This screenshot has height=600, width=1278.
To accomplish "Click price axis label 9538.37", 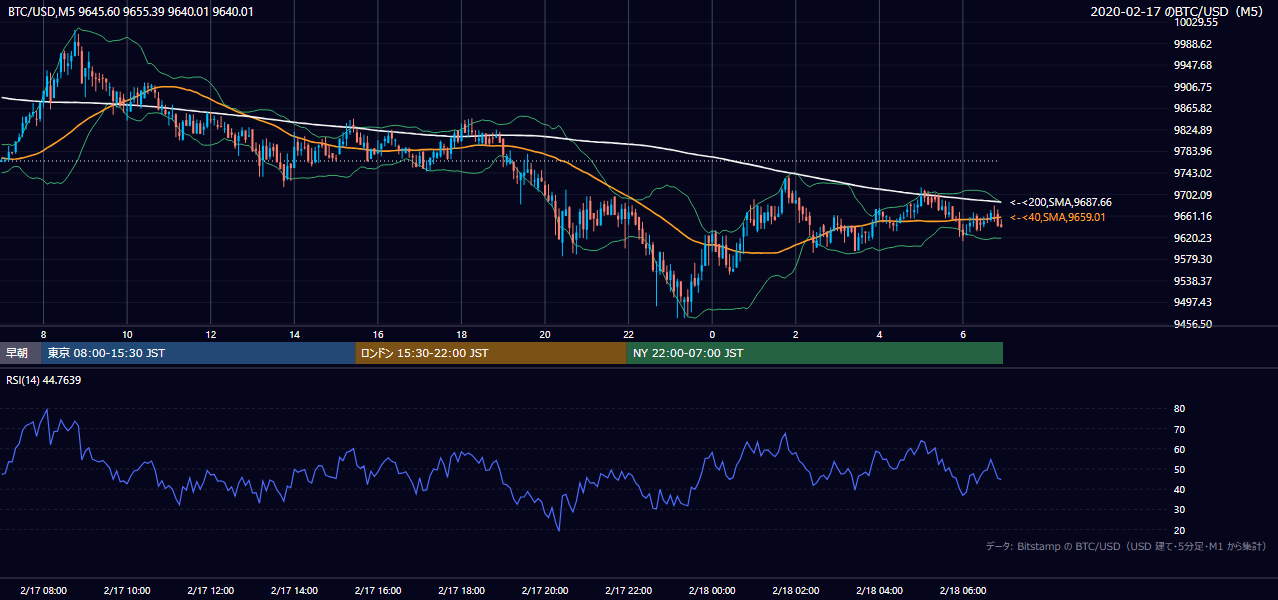I will coord(1192,281).
